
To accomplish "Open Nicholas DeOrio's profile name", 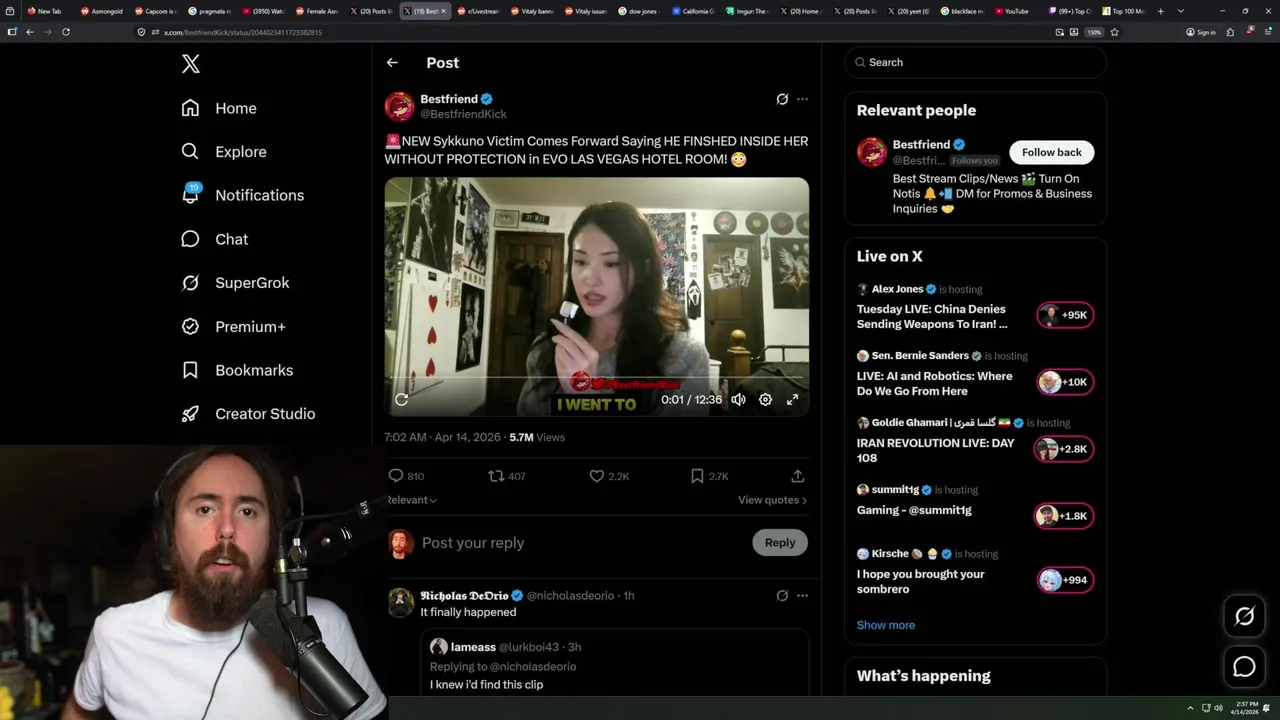I will [x=464, y=595].
